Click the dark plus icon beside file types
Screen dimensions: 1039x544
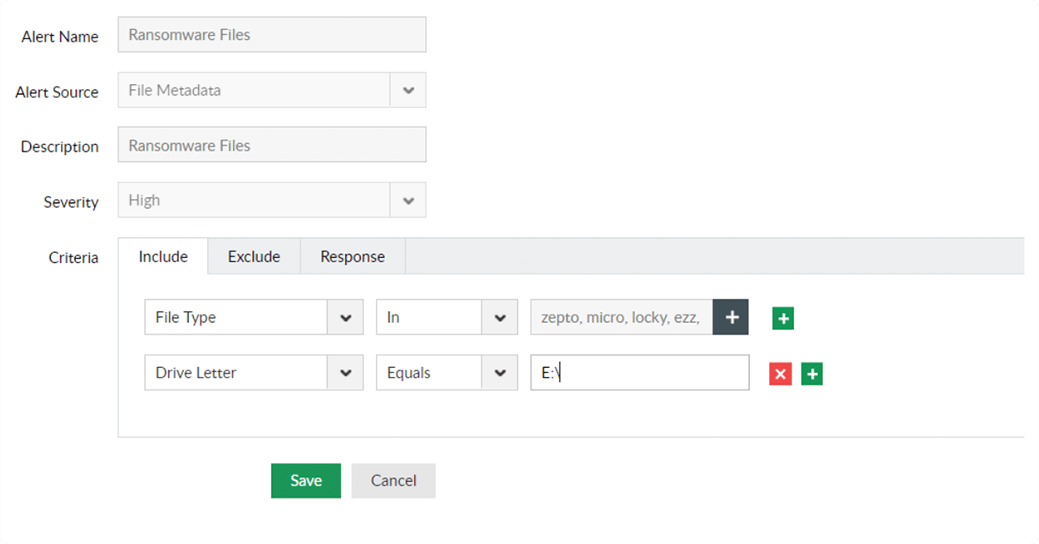click(x=731, y=317)
